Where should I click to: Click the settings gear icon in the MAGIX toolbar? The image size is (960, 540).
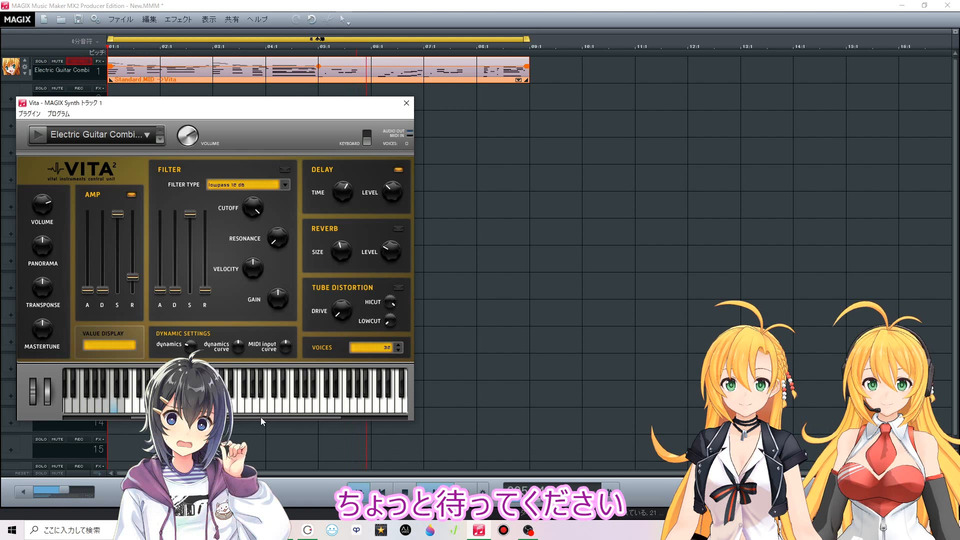tap(96, 20)
